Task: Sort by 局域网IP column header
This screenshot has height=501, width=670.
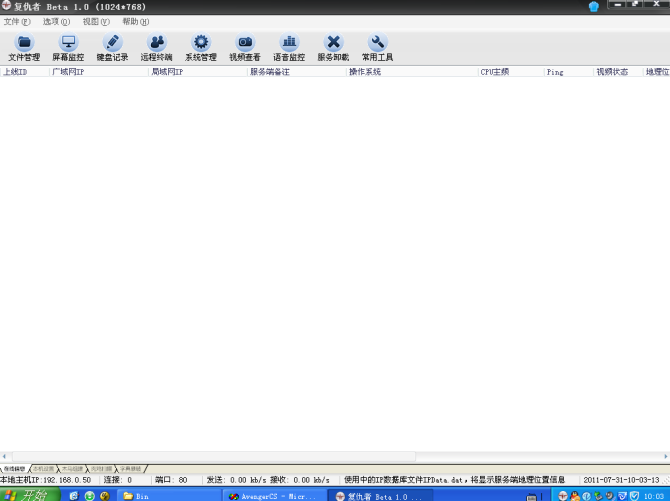Action: point(198,72)
